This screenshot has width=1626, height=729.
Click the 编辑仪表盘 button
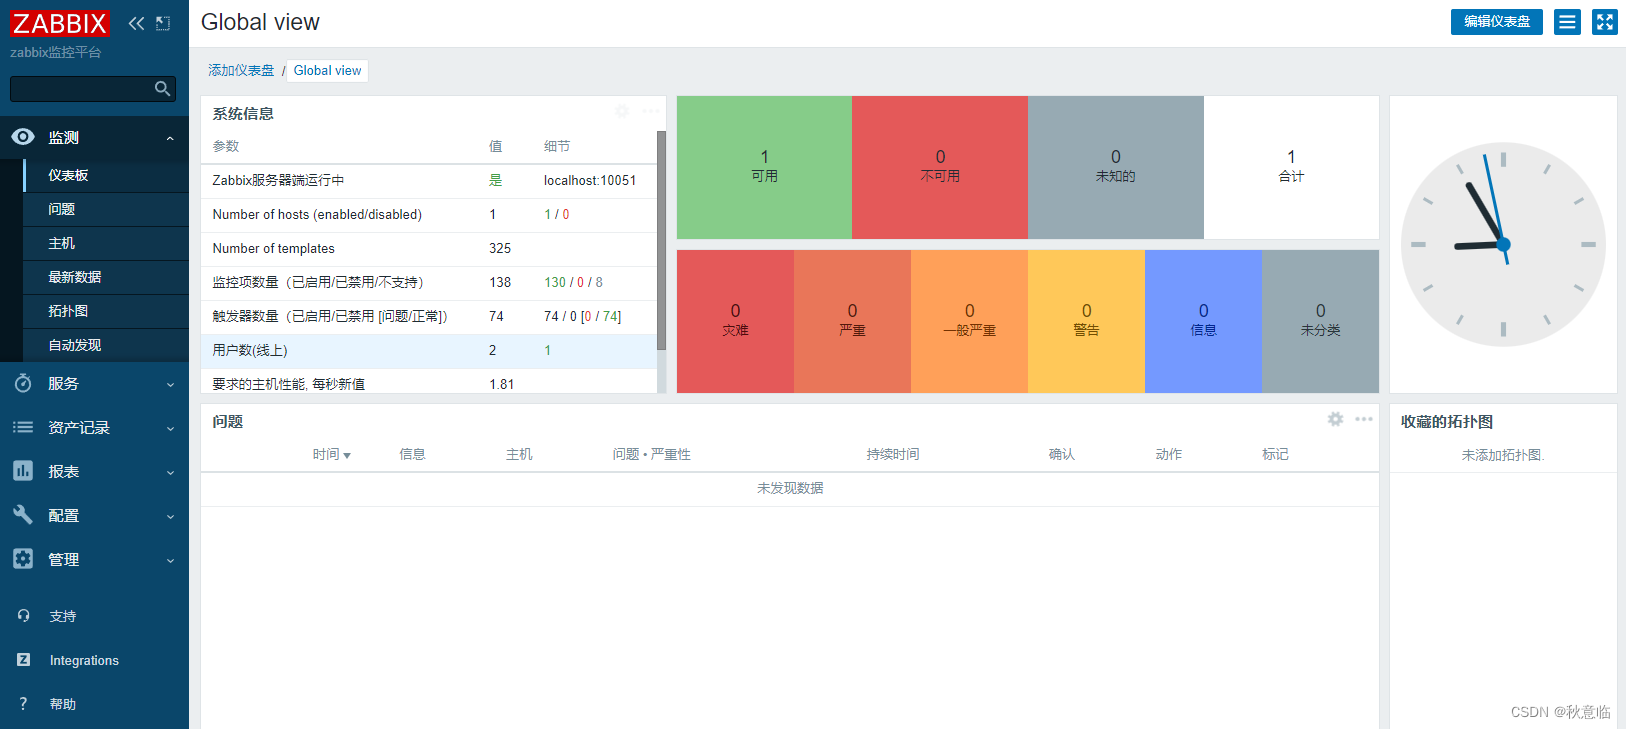[1496, 22]
